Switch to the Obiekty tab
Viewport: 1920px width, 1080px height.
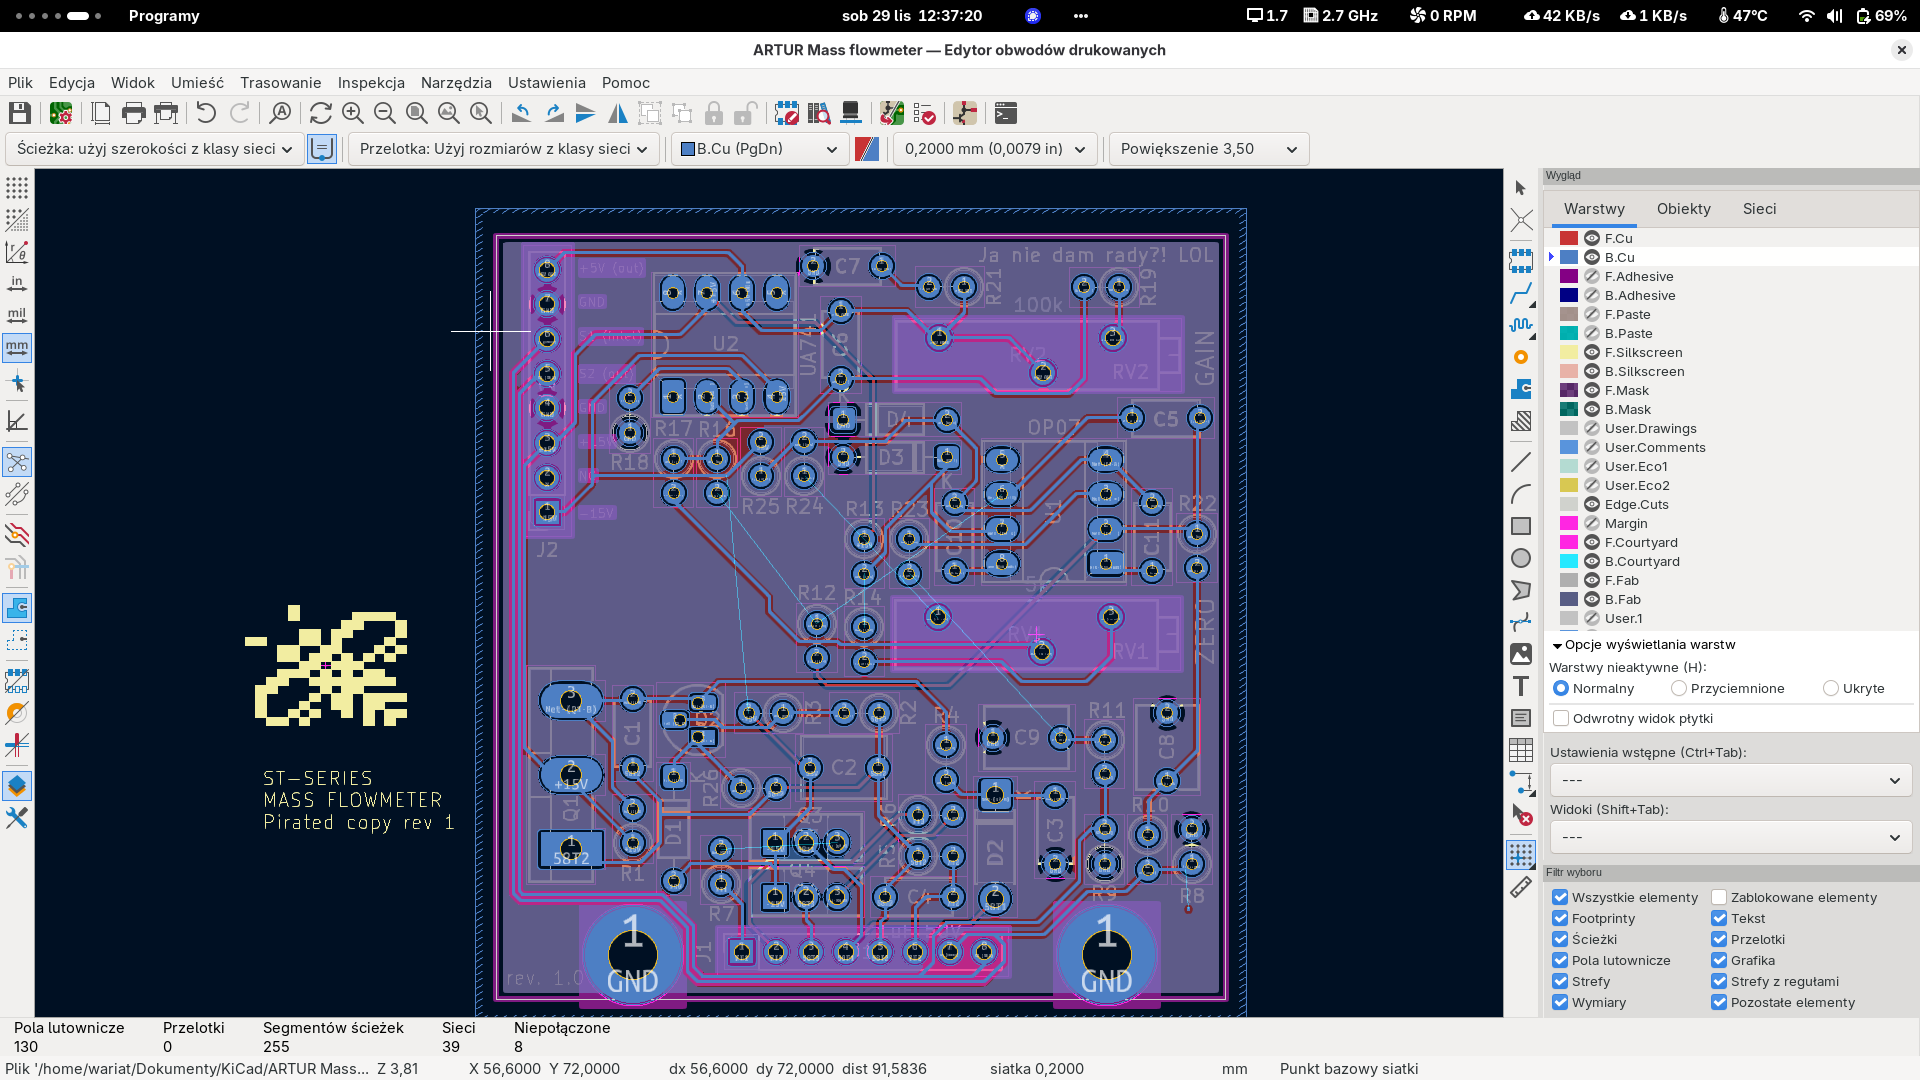1683,209
